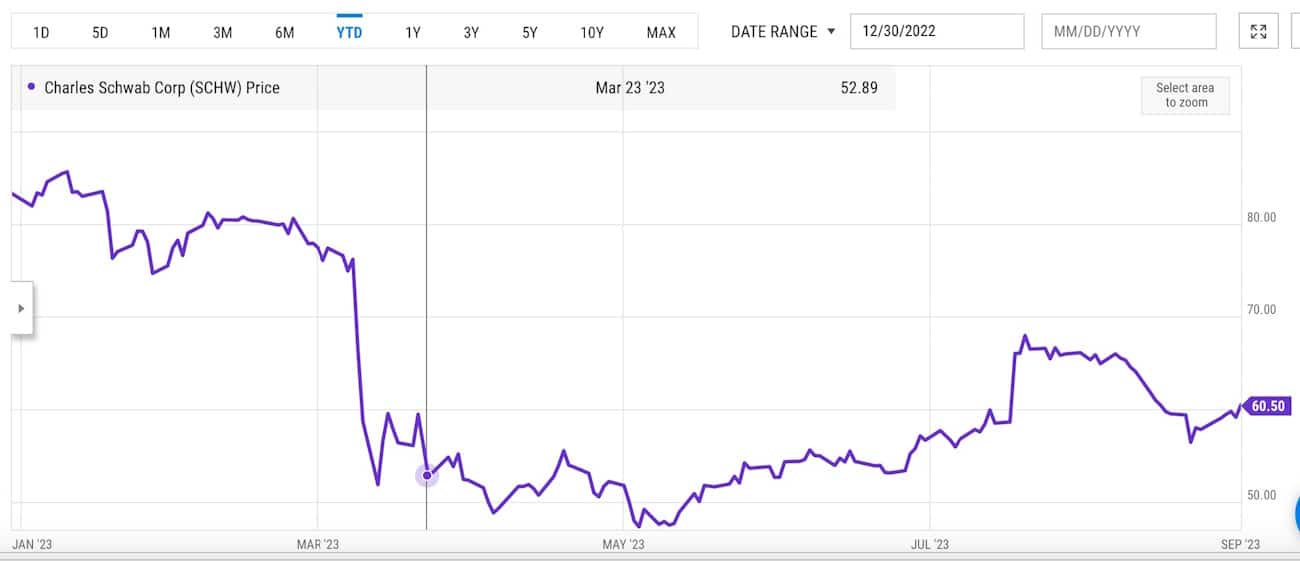Click the Charles Schwab Corp legend label
This screenshot has height=561, width=1300.
pyautogui.click(x=162, y=88)
